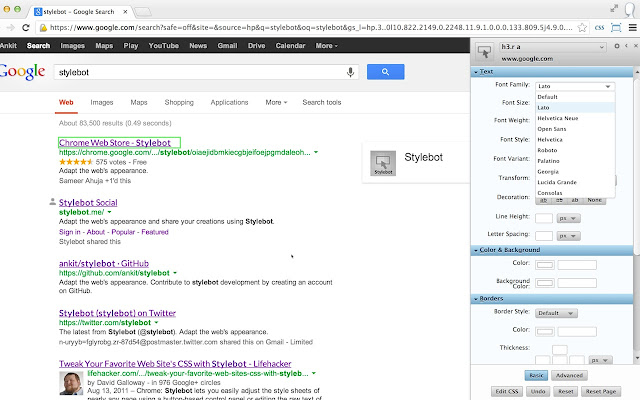640x400 pixels.
Task: Click Reset Page button
Action: pos(601,391)
